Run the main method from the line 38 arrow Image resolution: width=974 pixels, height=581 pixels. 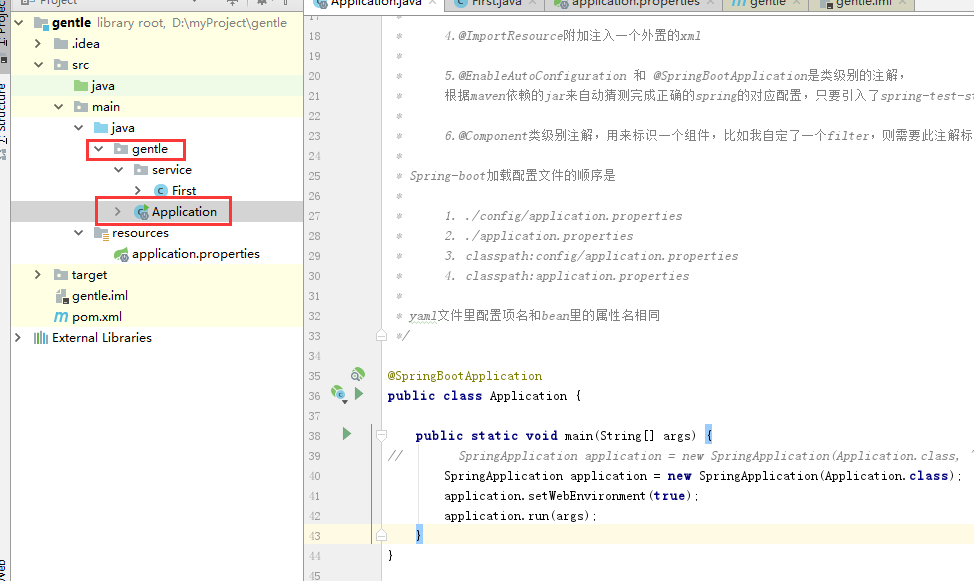click(x=347, y=434)
